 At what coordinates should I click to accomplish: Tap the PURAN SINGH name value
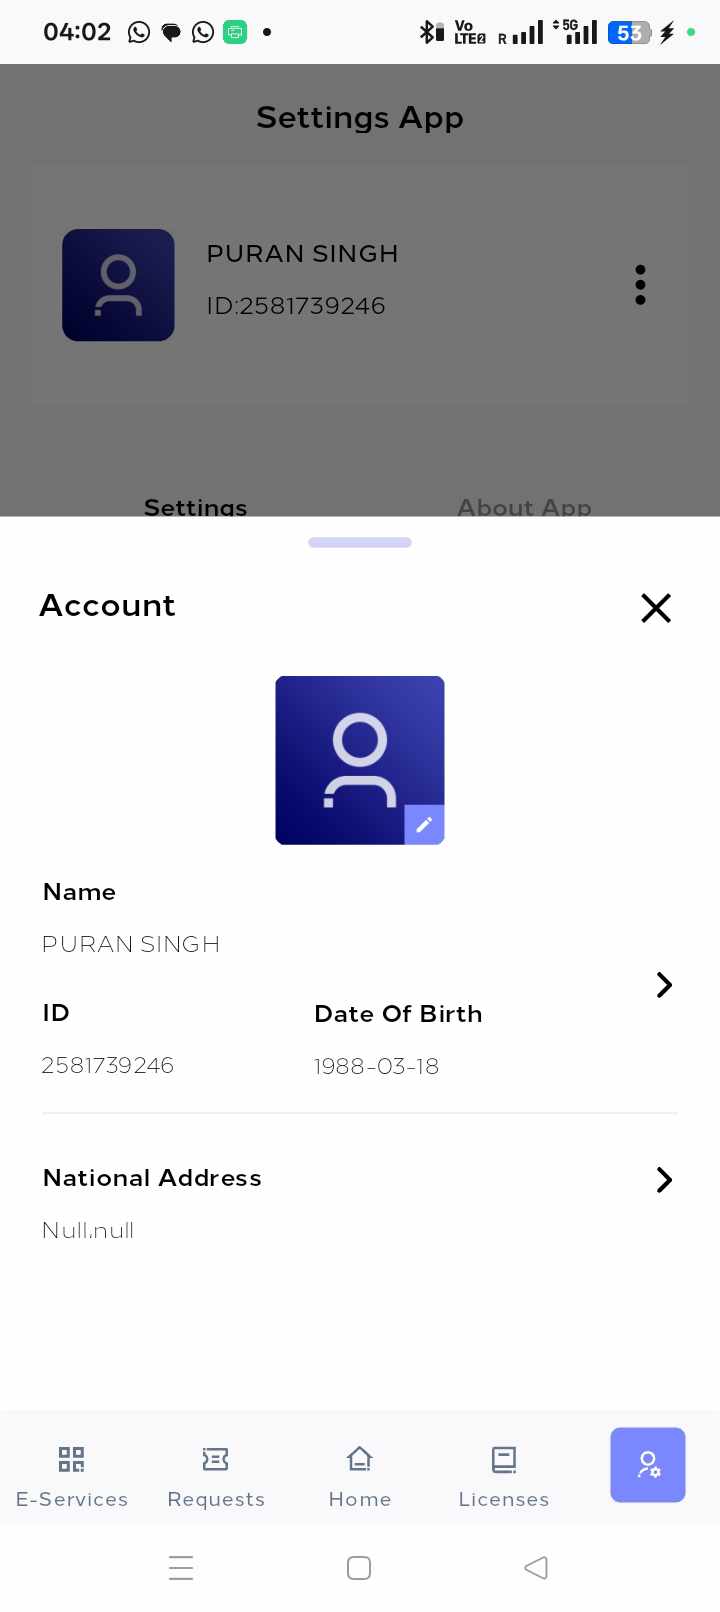pyautogui.click(x=131, y=944)
